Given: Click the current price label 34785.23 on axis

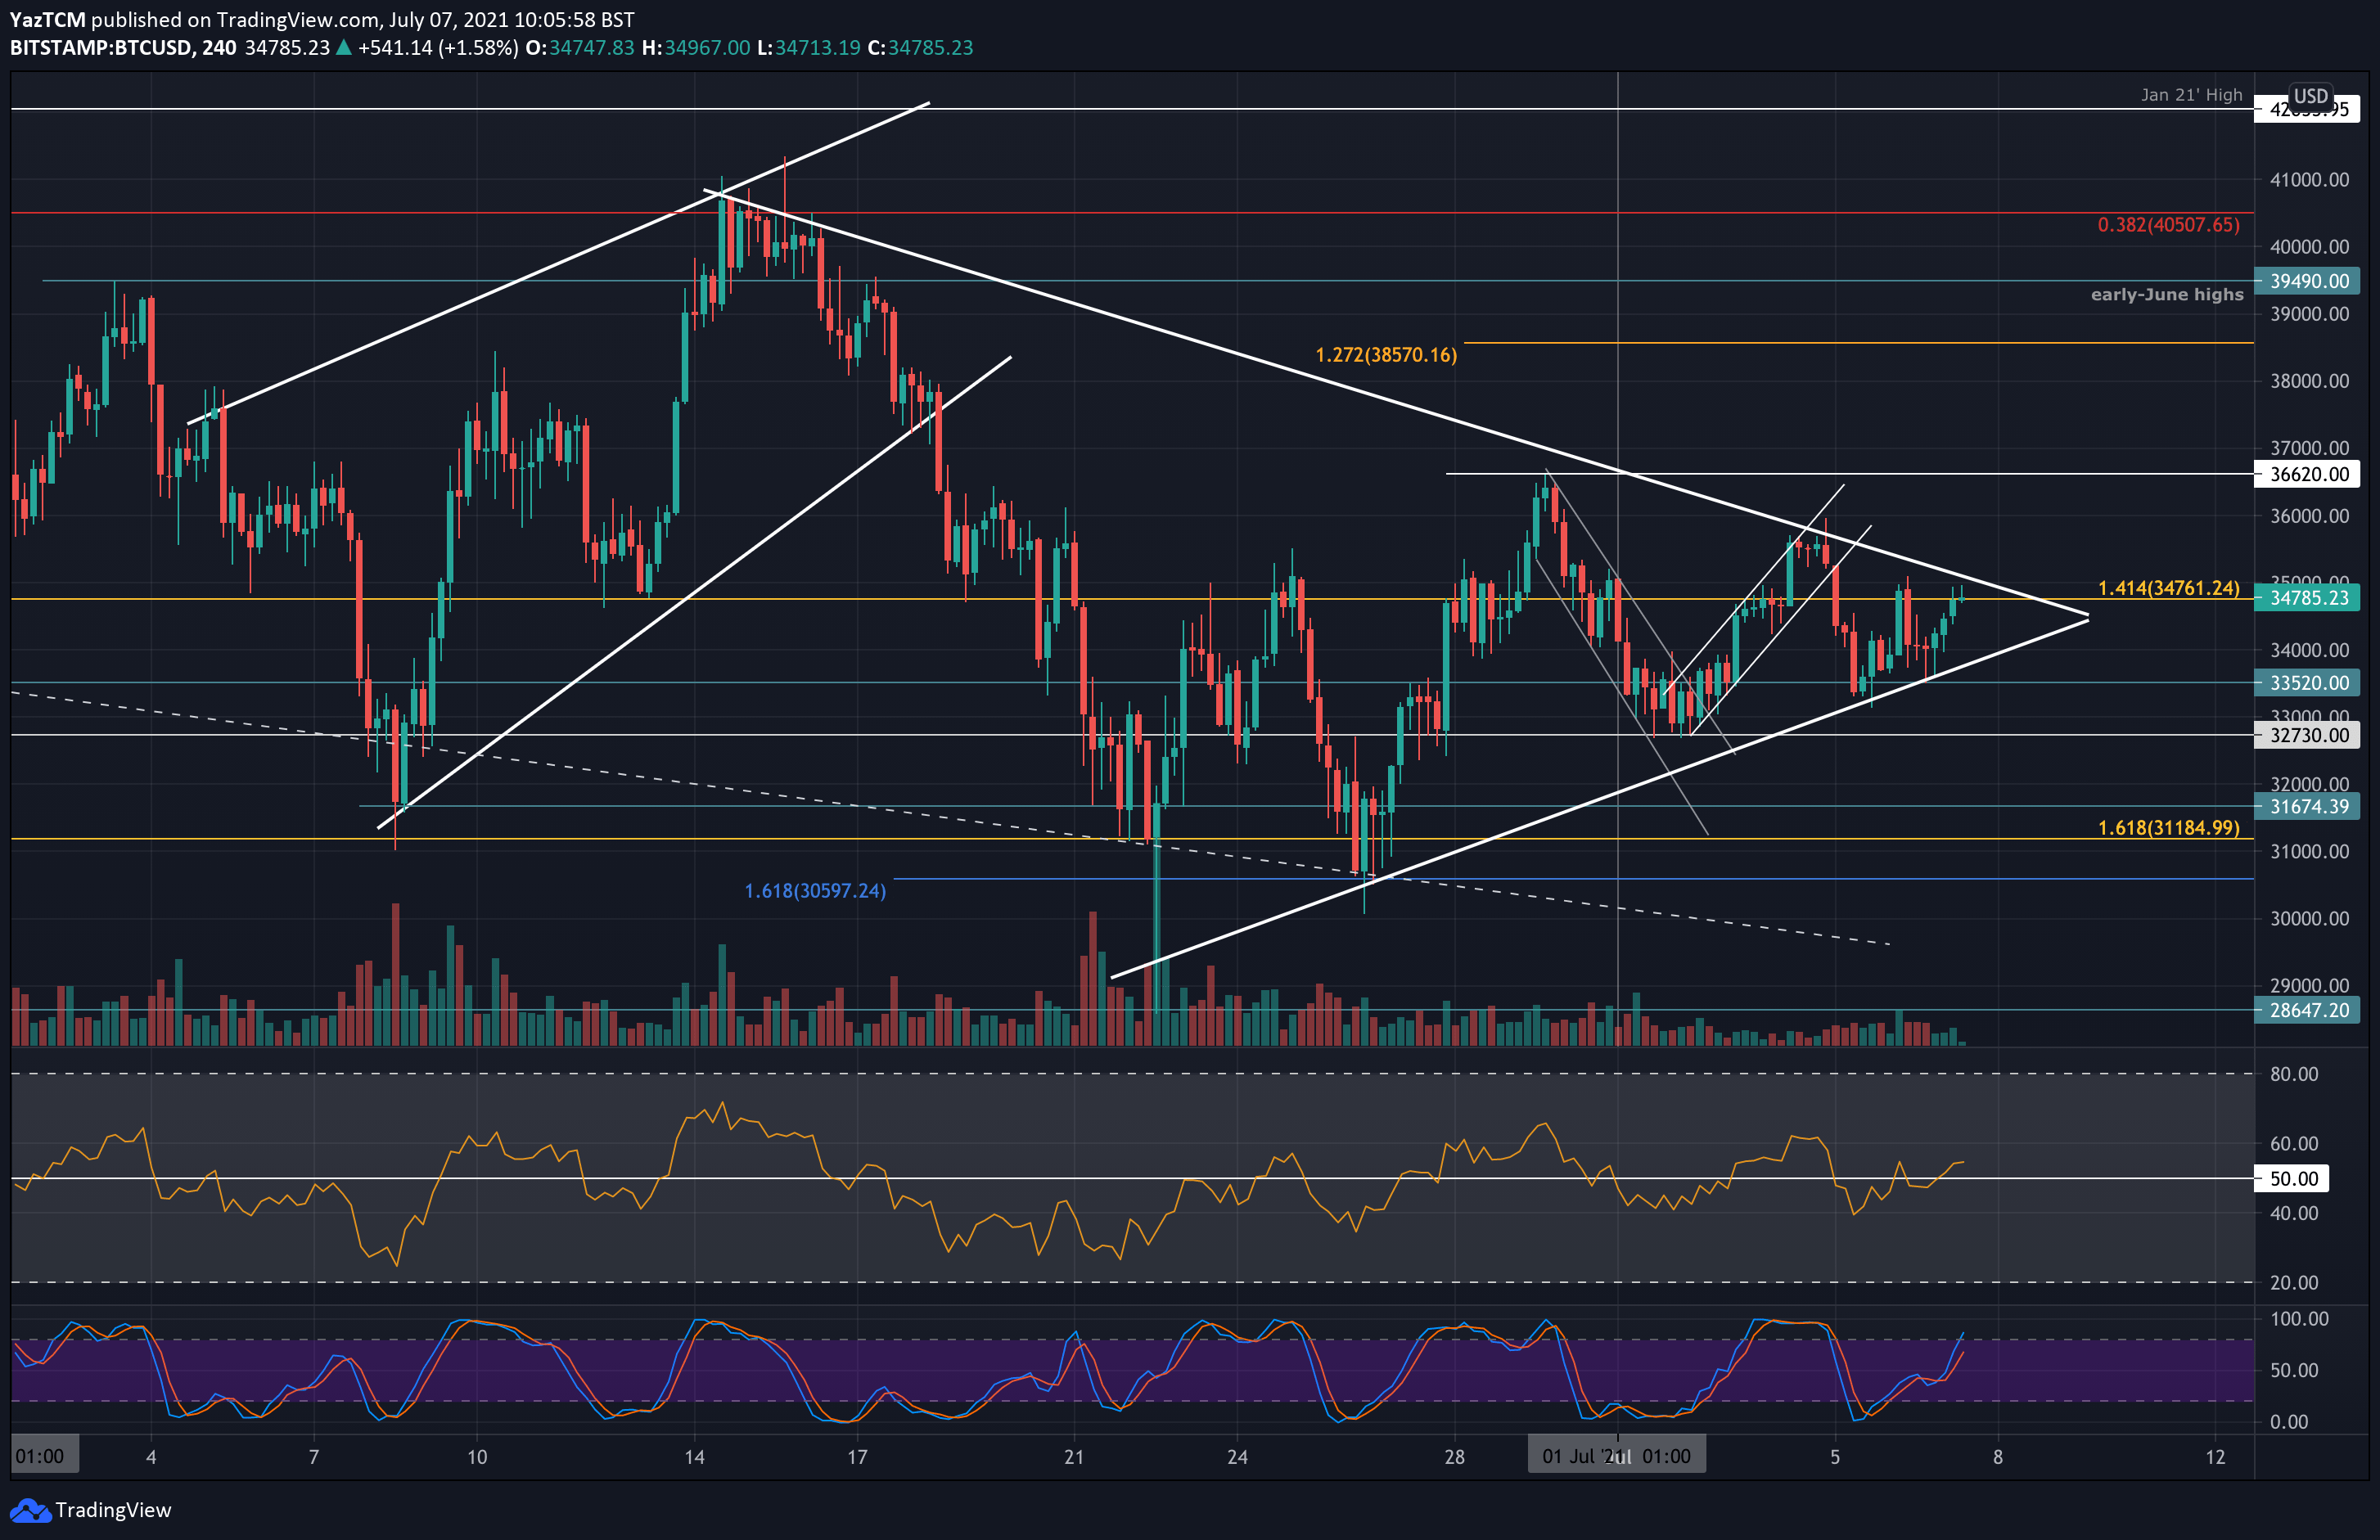Looking at the screenshot, I should [x=2308, y=598].
